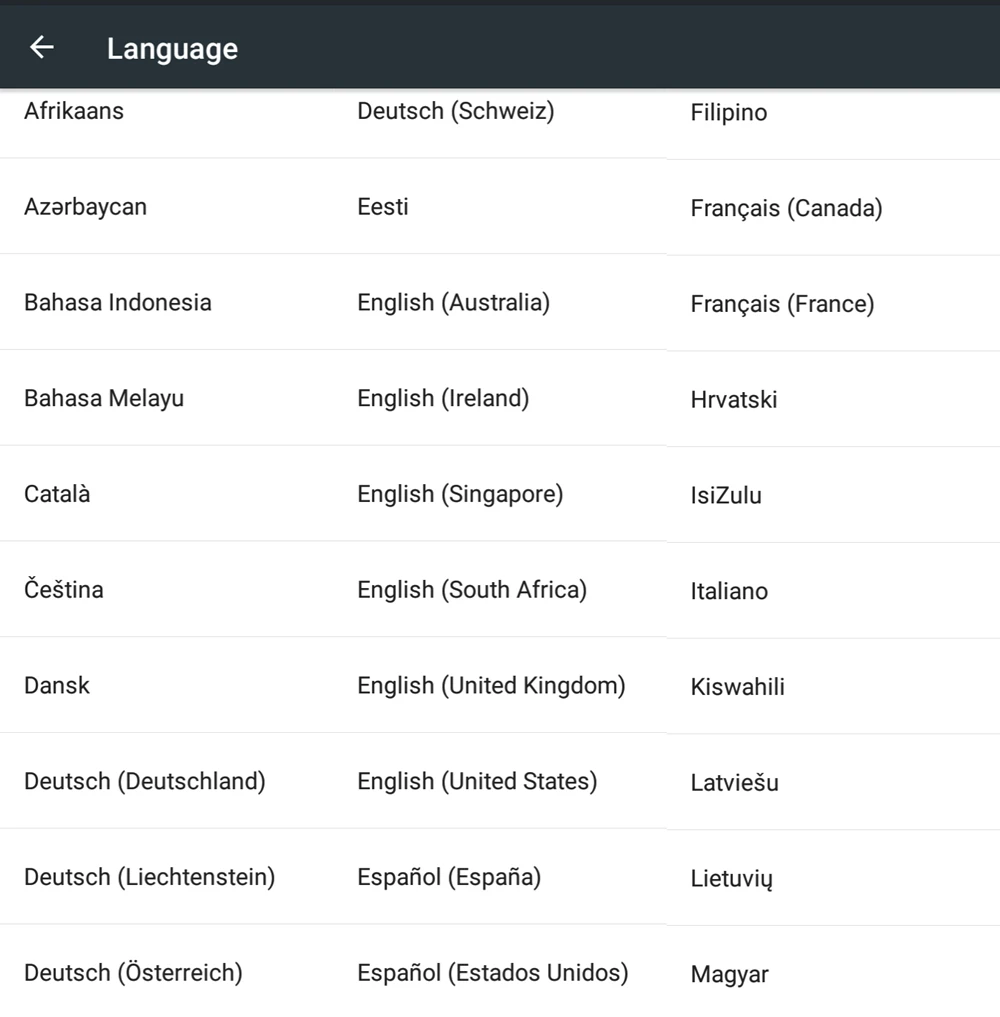
Task: Select Français (Canada)
Action: click(x=786, y=209)
